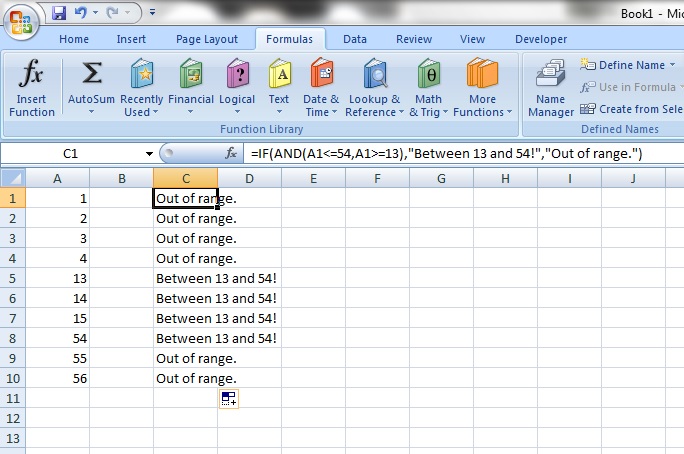
Task: Switch to the Developer tab
Action: pyautogui.click(x=541, y=39)
